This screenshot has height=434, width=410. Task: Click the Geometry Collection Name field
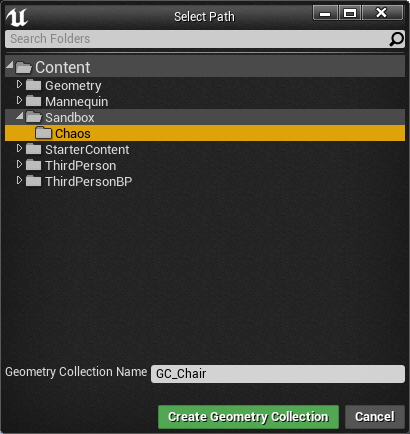pos(278,374)
